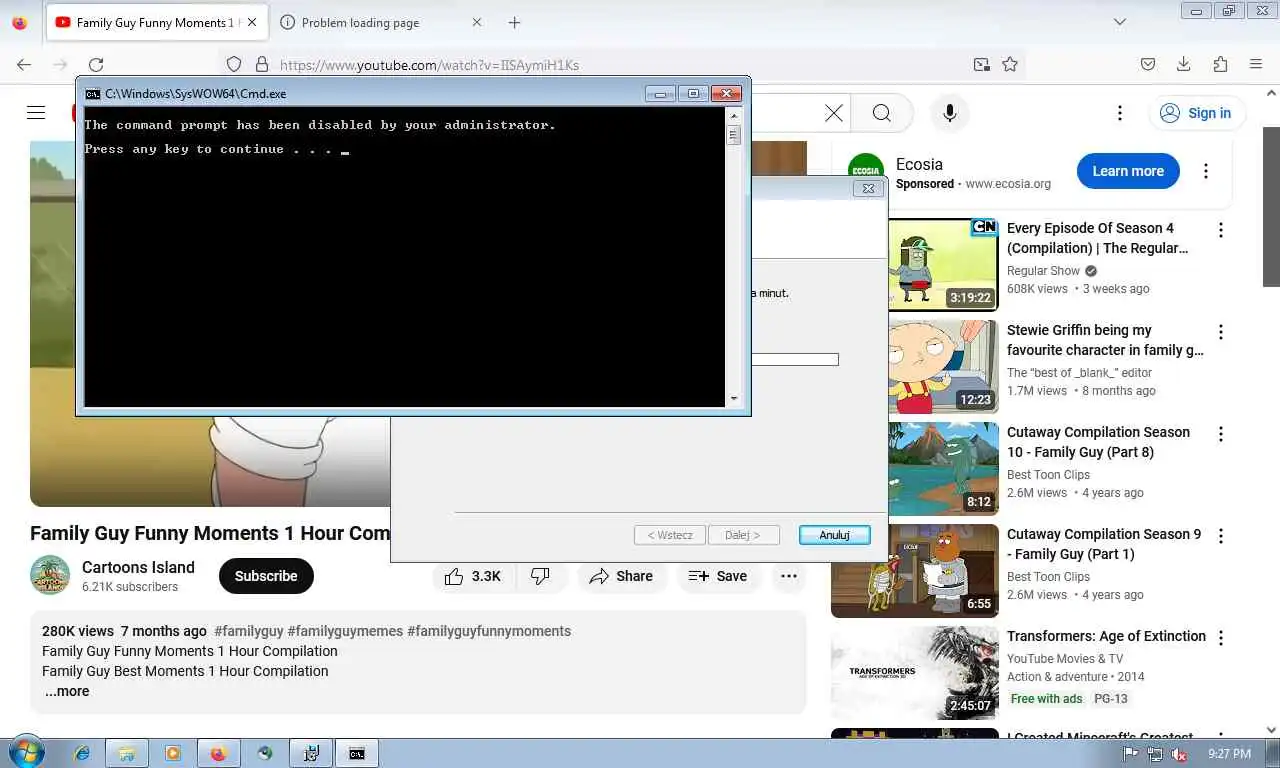Screen dimensions: 1280x768
Task: Open a new Firefox tab
Action: (x=514, y=22)
